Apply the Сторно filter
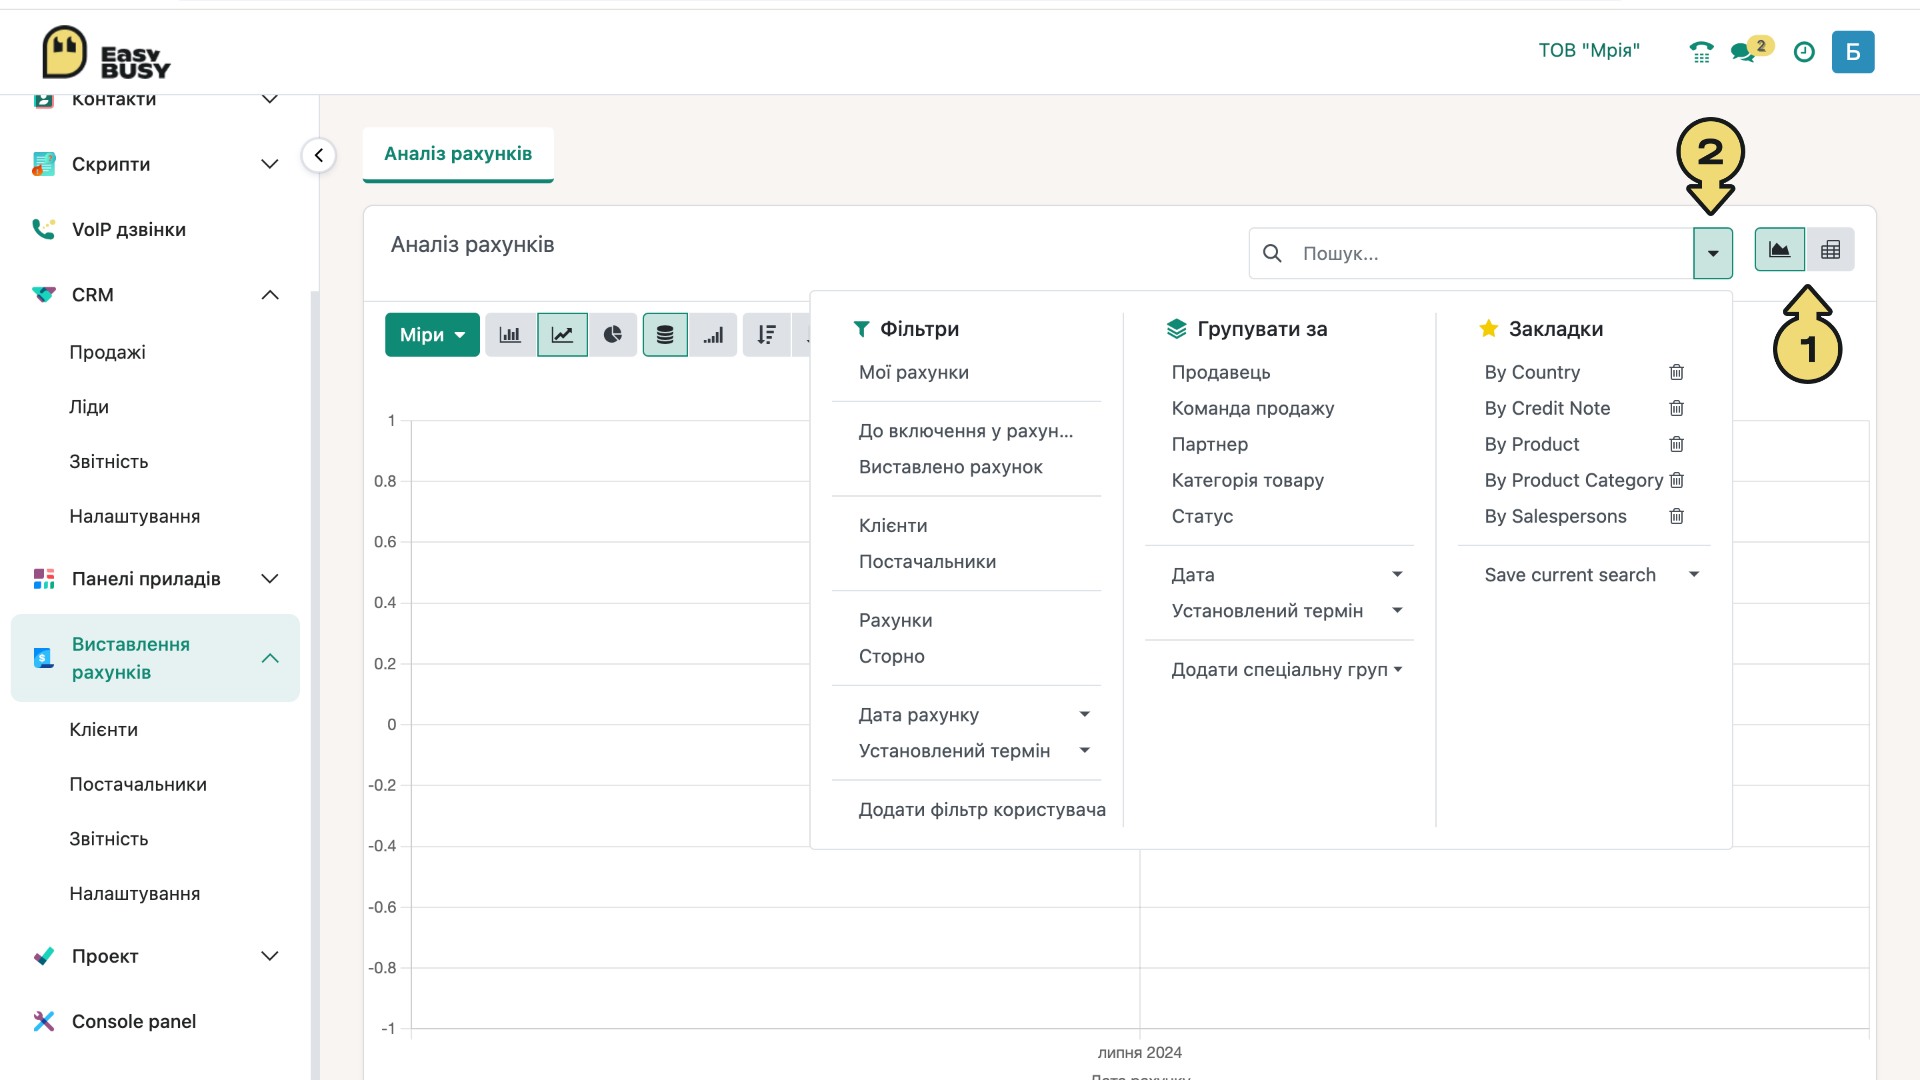This screenshot has width=1920, height=1080. tap(892, 656)
